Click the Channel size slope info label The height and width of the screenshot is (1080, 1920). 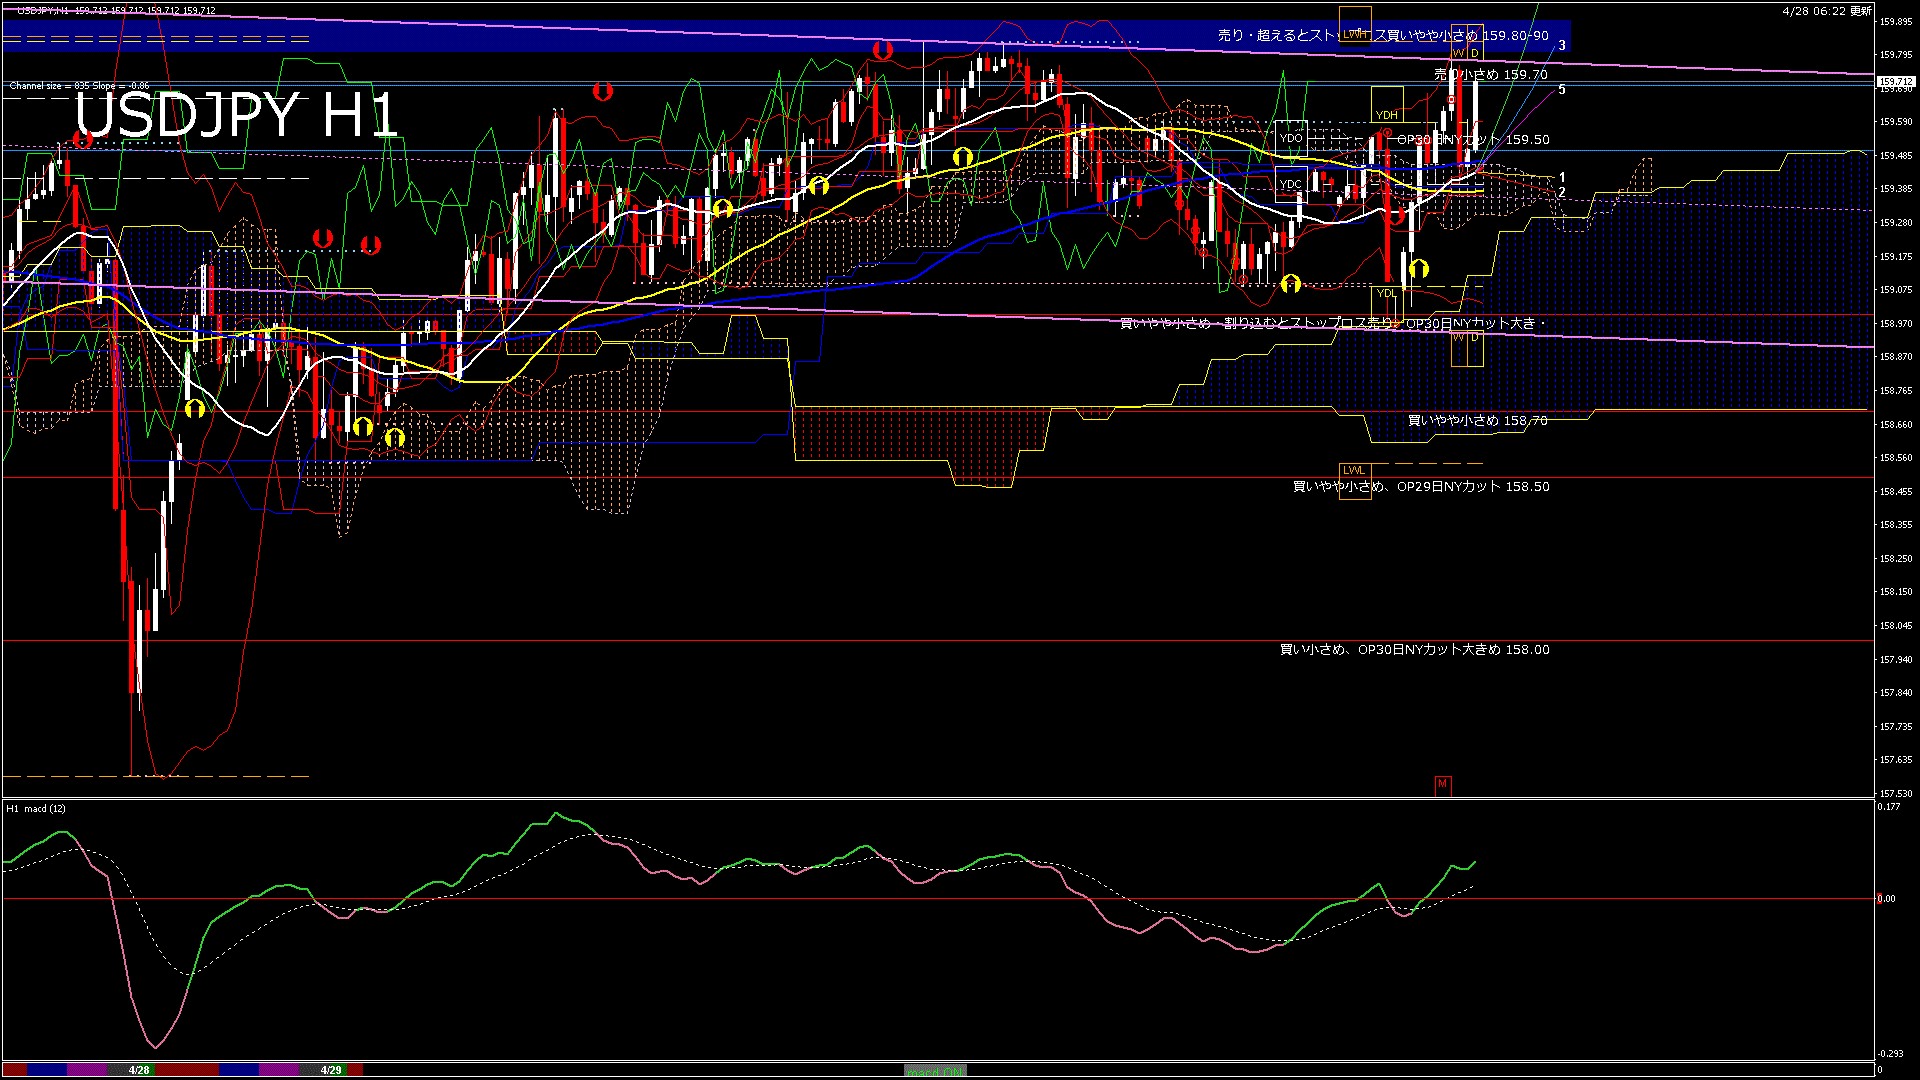[79, 86]
